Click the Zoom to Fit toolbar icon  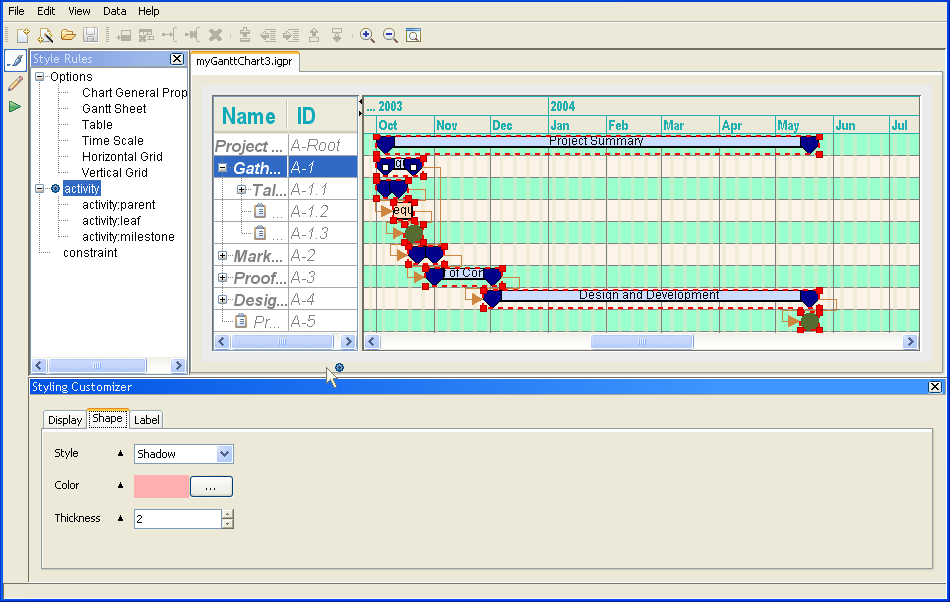413,35
